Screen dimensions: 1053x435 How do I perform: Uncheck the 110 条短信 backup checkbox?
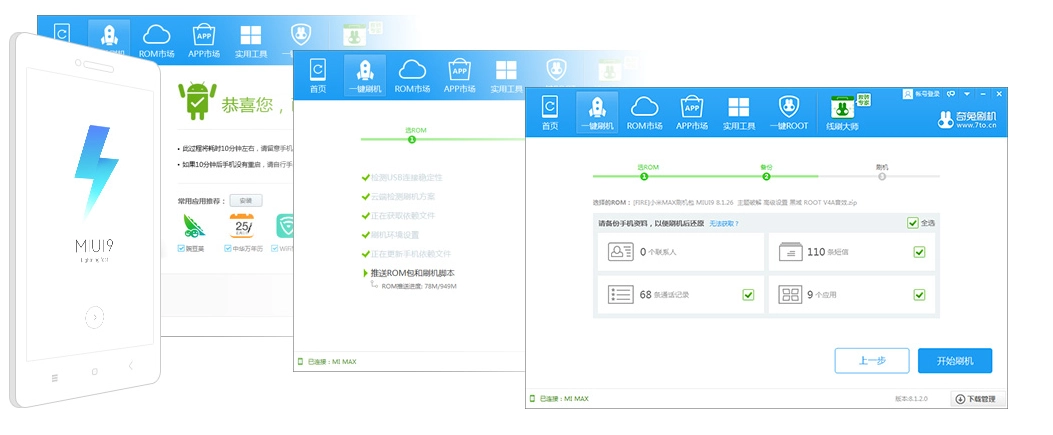coord(919,252)
